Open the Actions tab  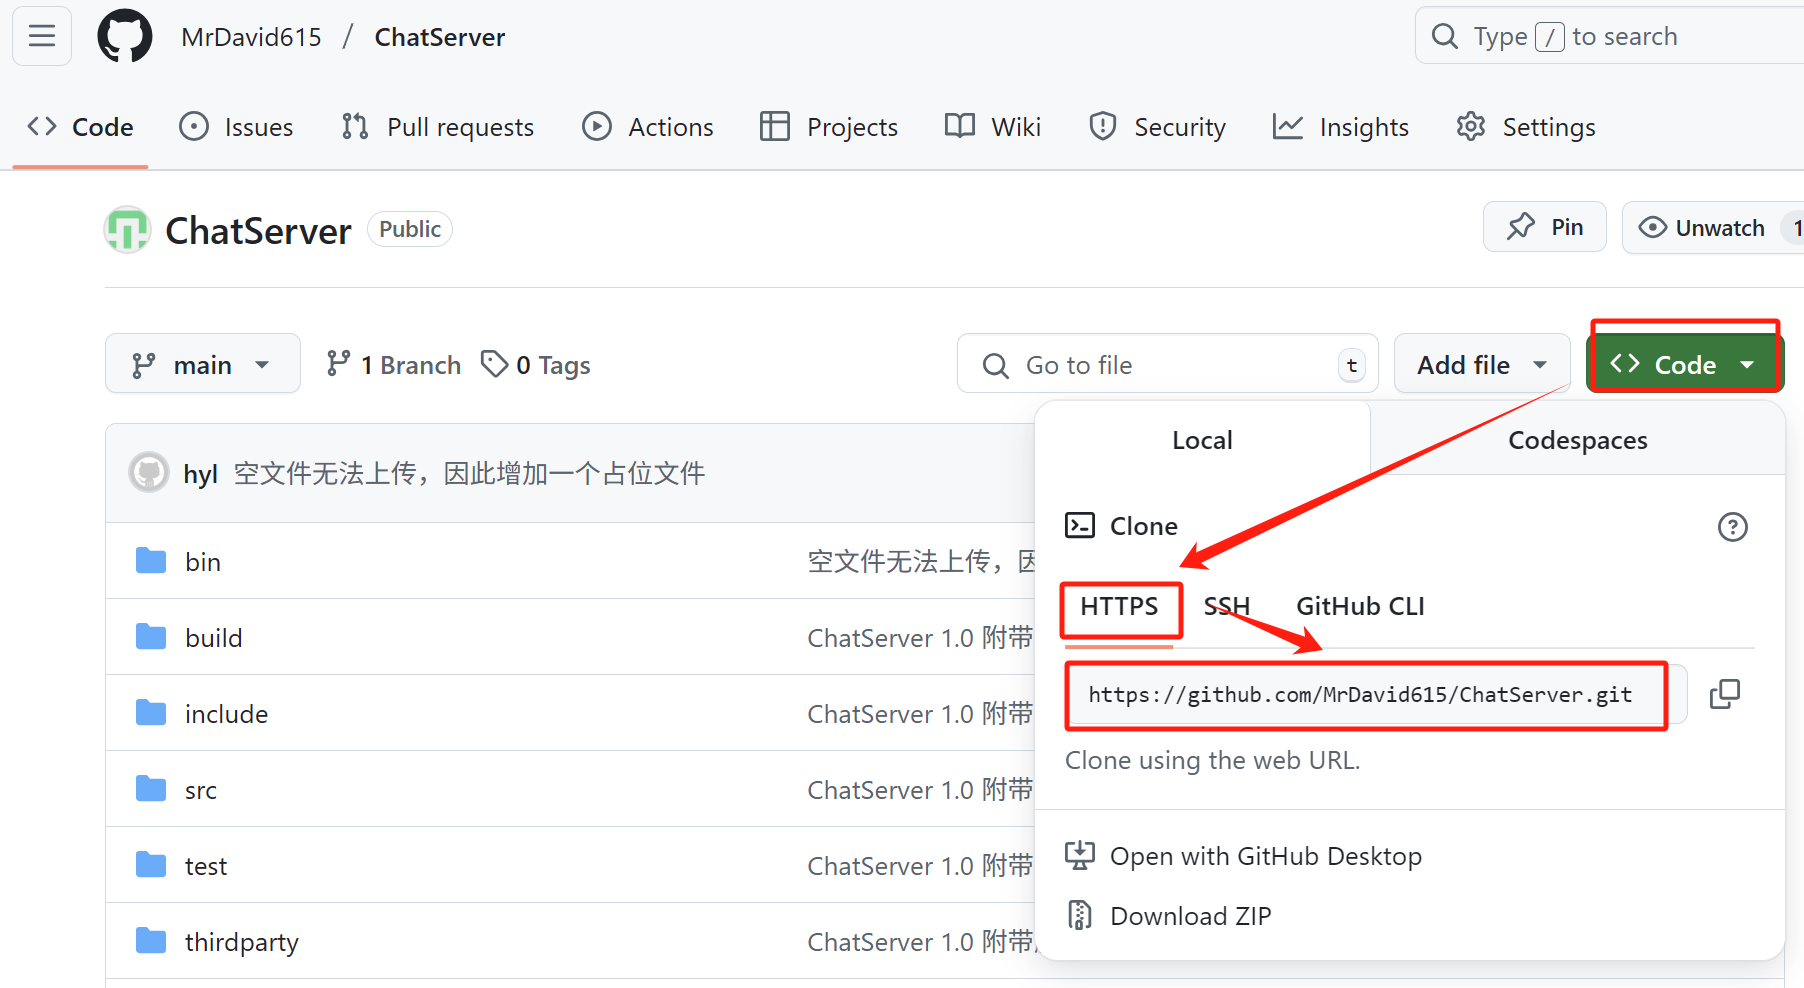pos(648,127)
